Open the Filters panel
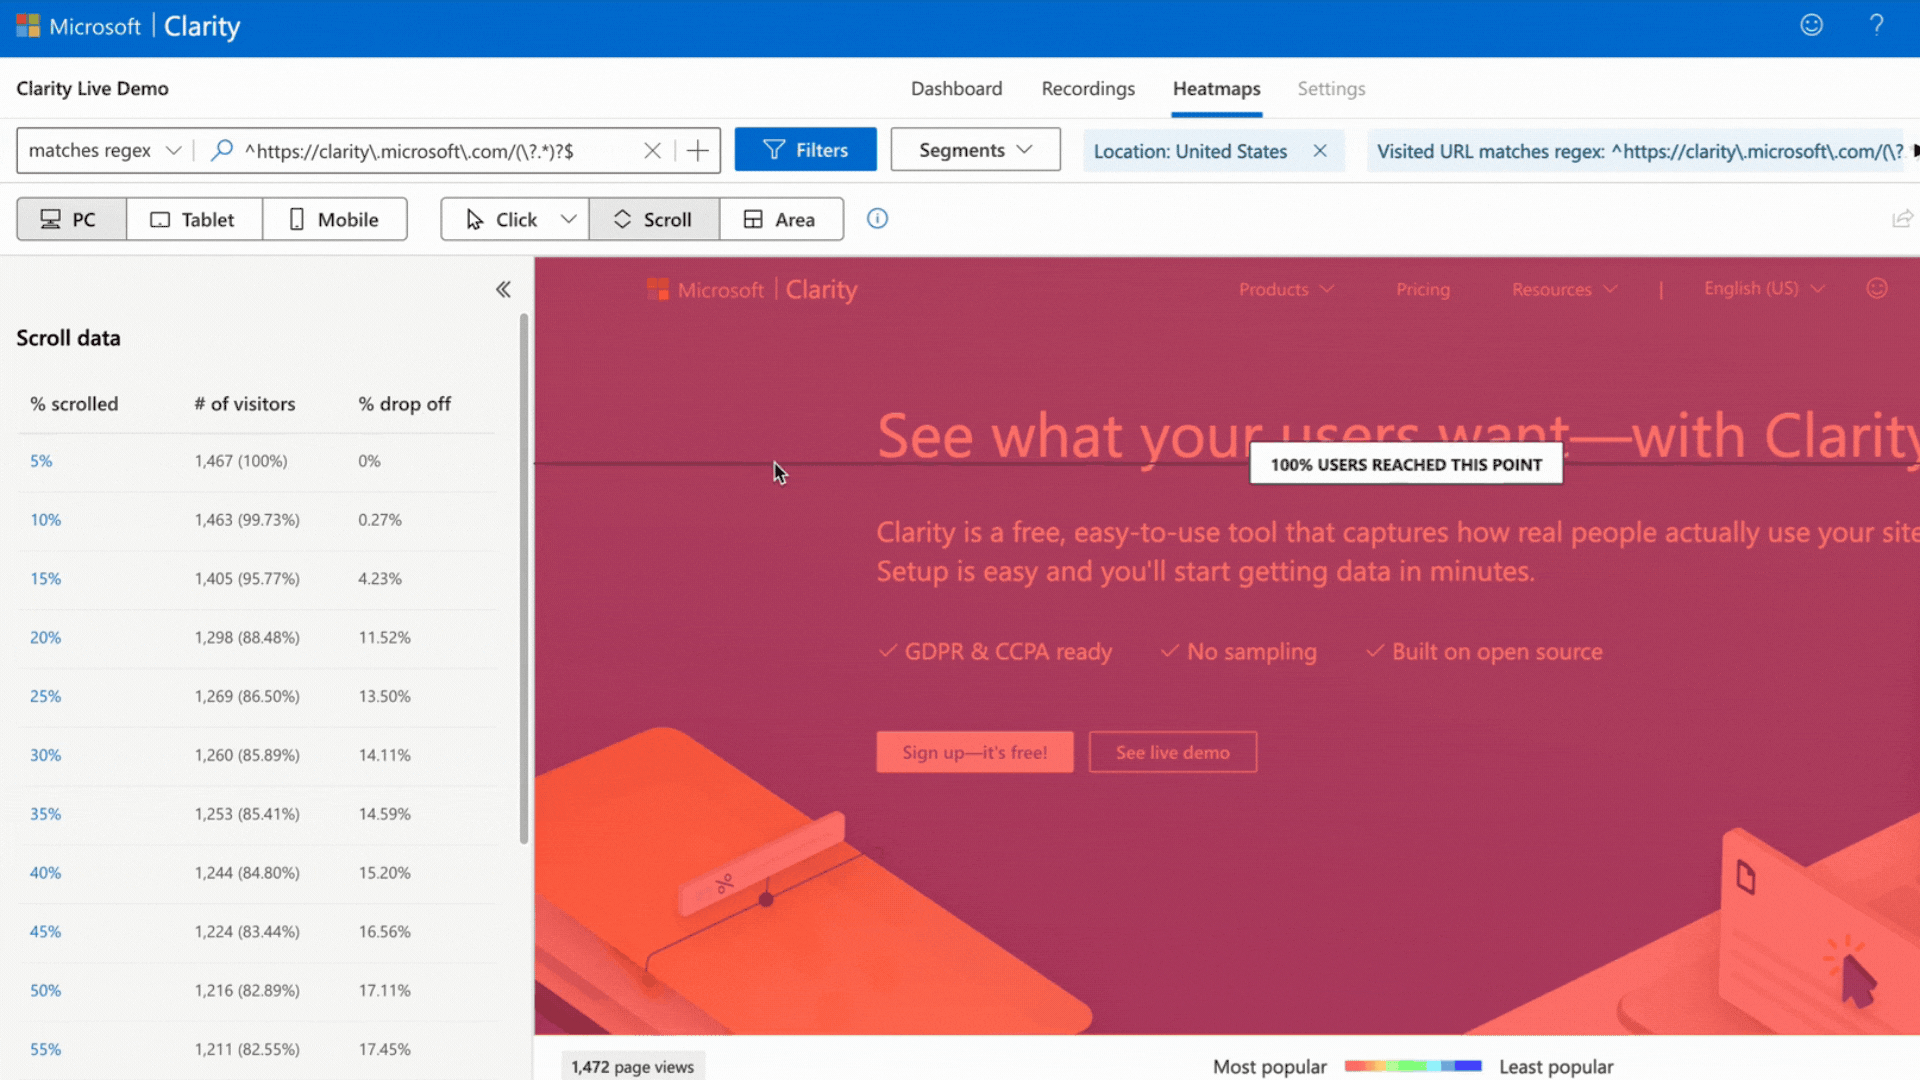This screenshot has height=1080, width=1920. tap(805, 150)
